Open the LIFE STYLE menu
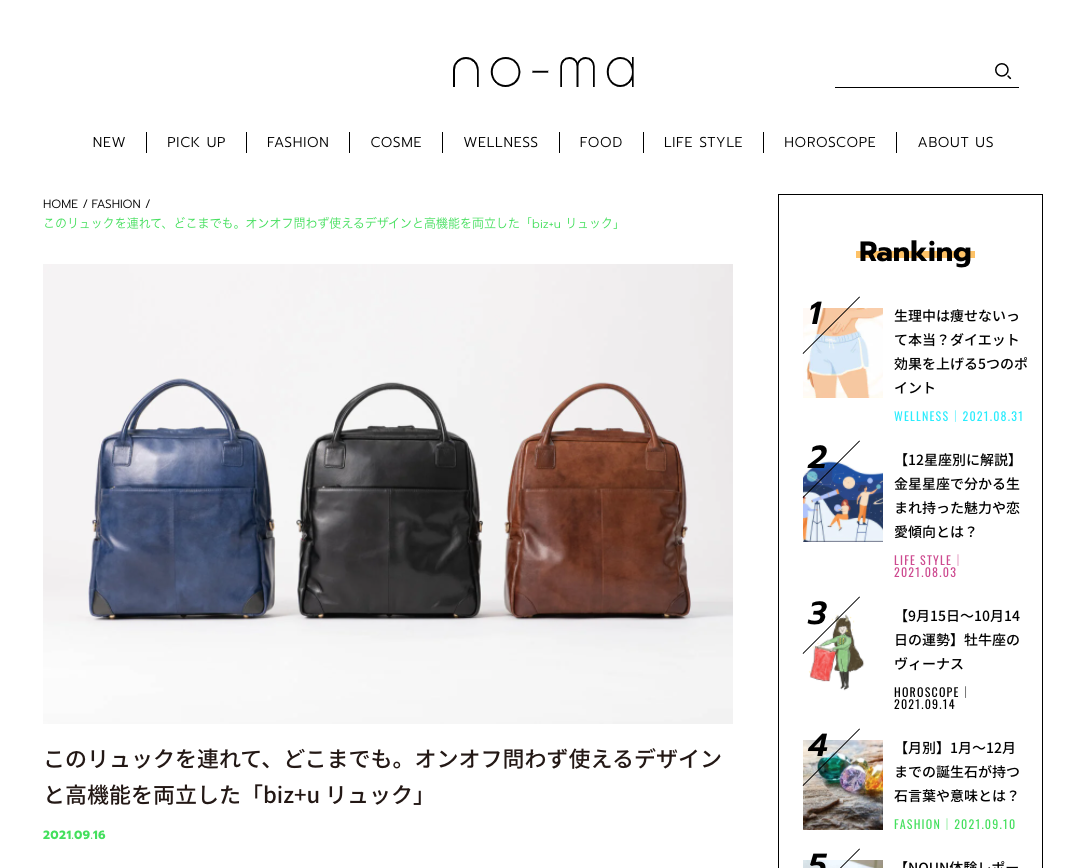1076x868 pixels. coord(703,142)
